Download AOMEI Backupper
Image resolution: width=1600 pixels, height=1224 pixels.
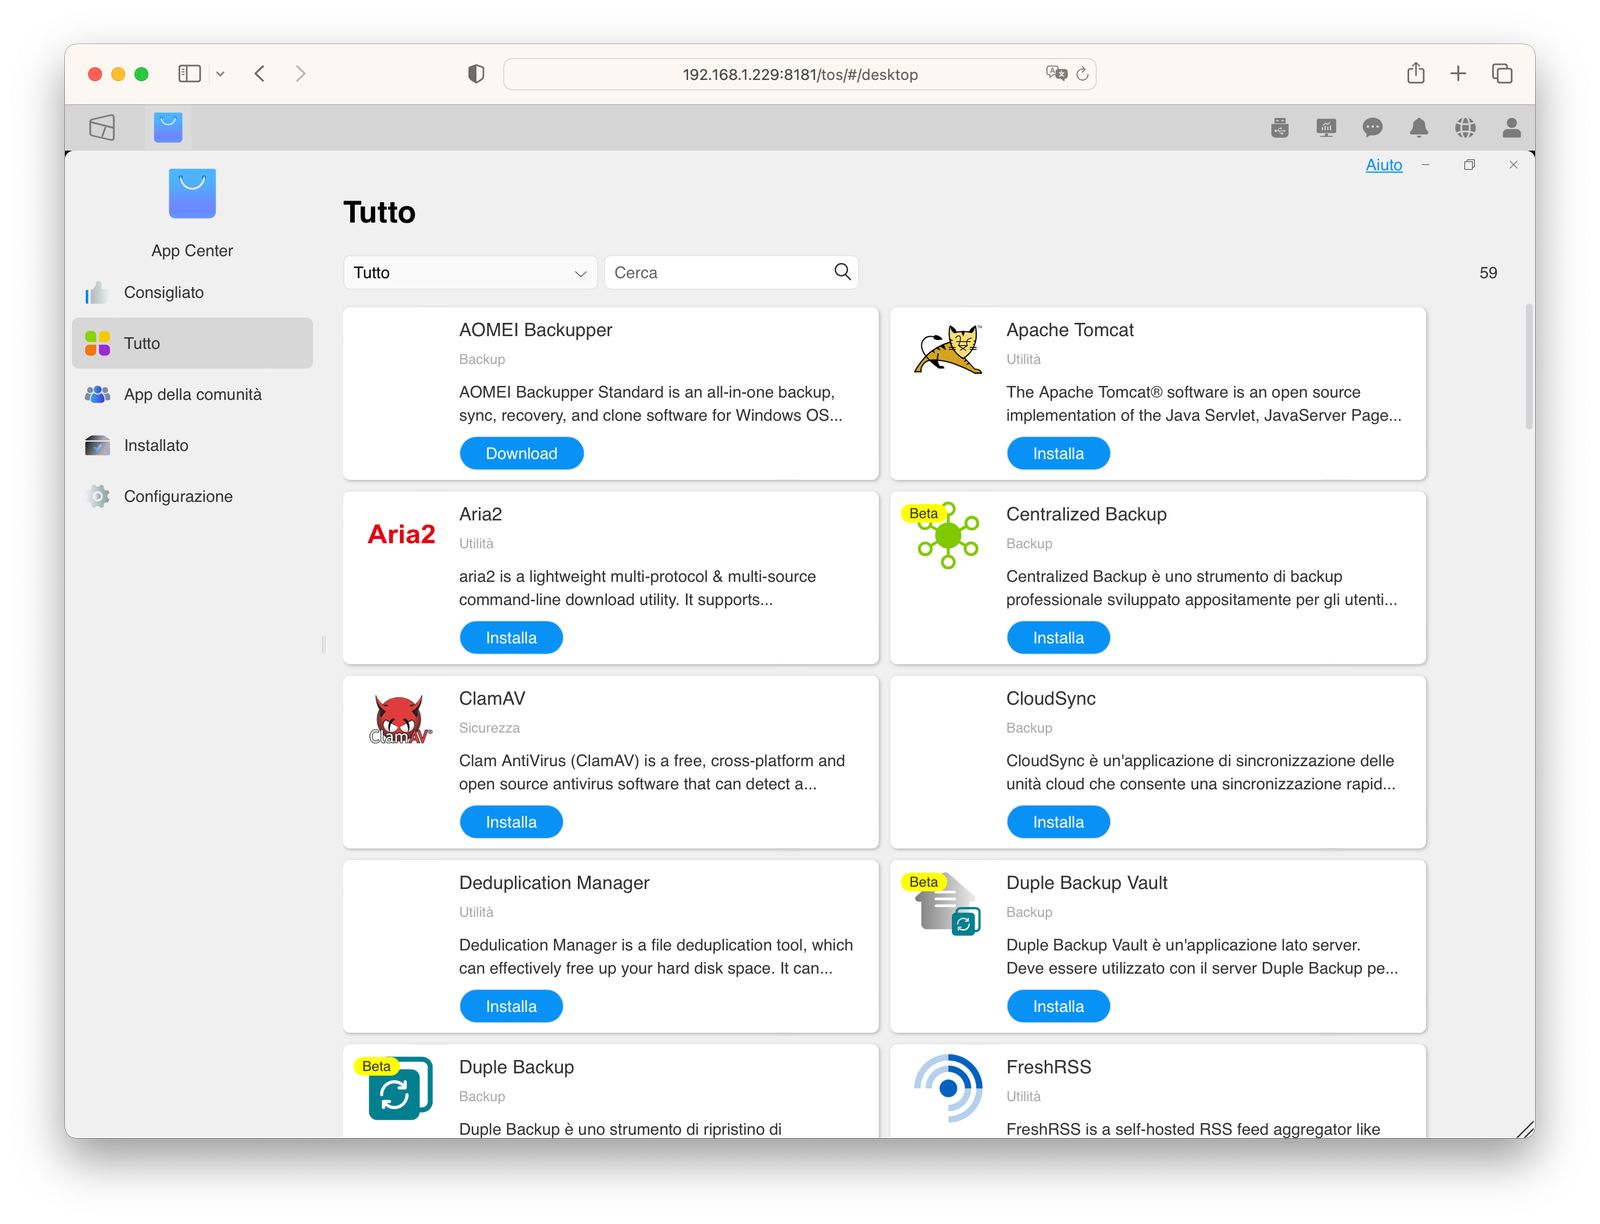(x=521, y=453)
